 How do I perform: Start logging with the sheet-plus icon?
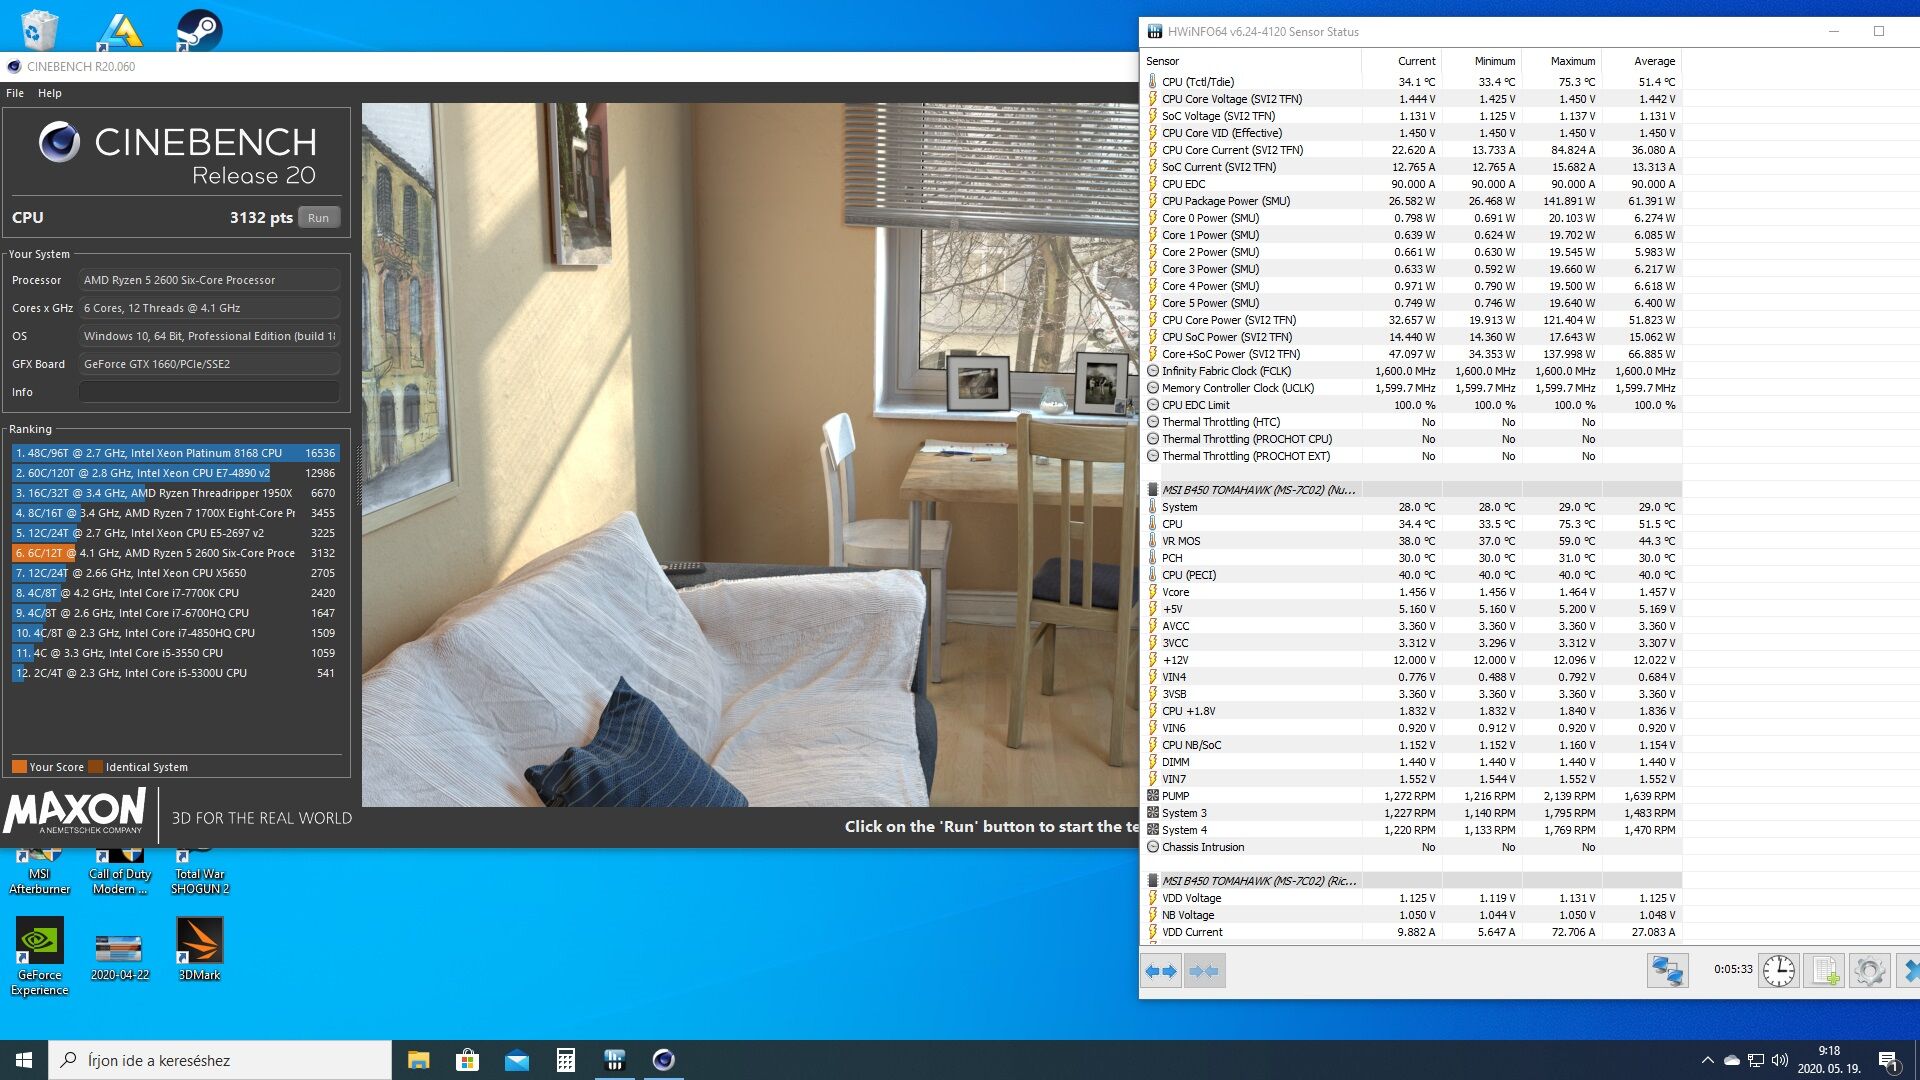pos(1824,970)
